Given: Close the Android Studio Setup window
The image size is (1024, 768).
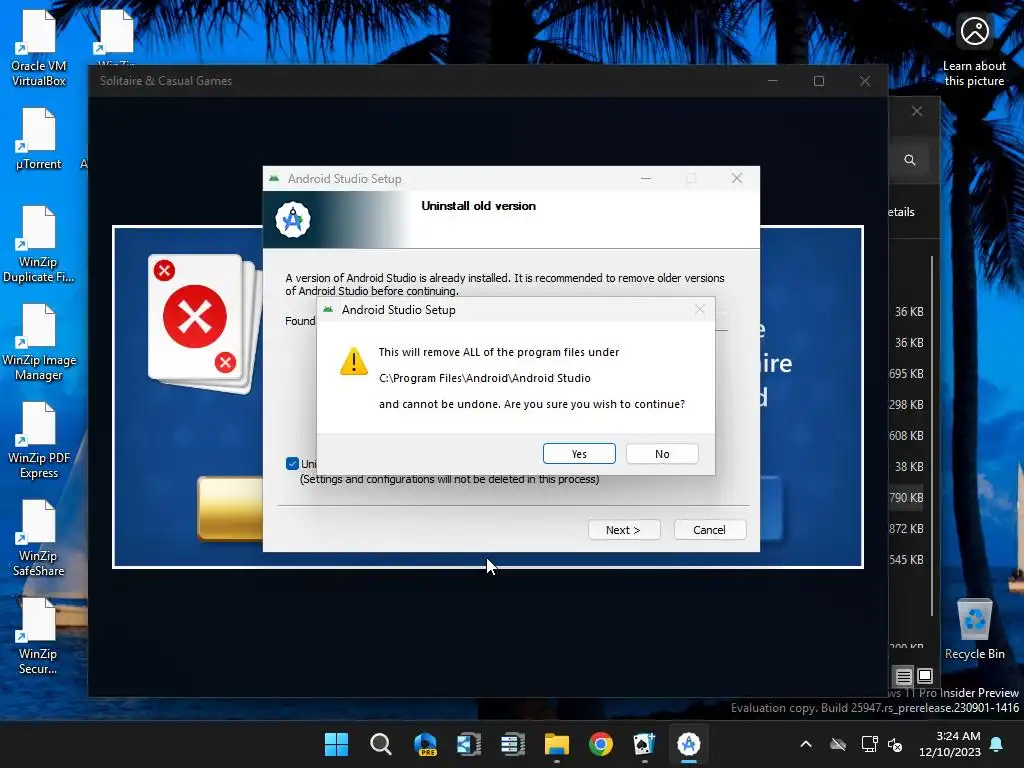Looking at the screenshot, I should tap(737, 178).
